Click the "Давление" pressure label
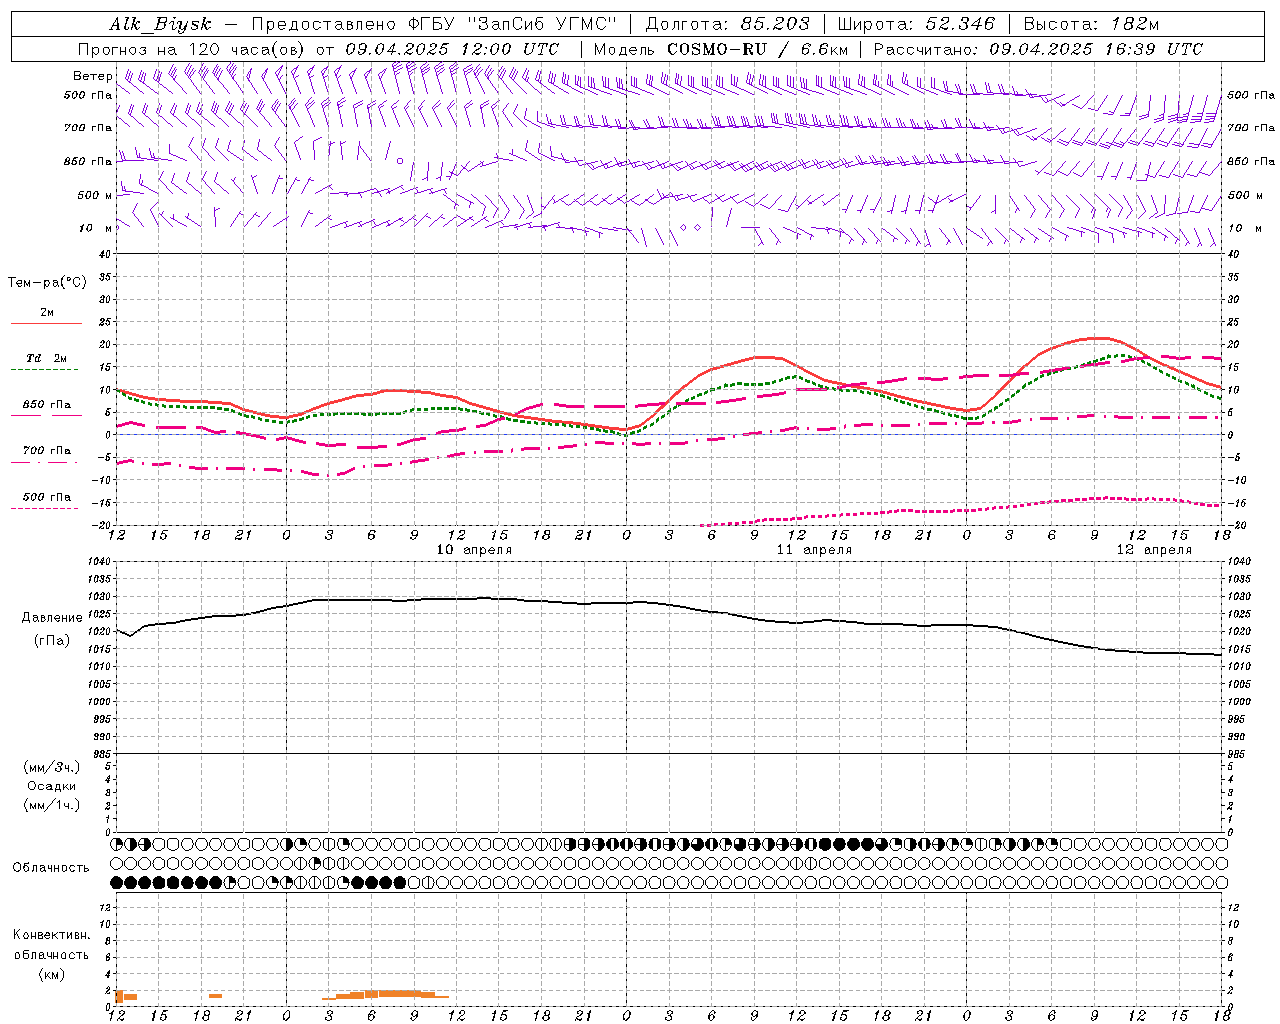Image resolution: width=1280 pixels, height=1024 pixels. (52, 618)
